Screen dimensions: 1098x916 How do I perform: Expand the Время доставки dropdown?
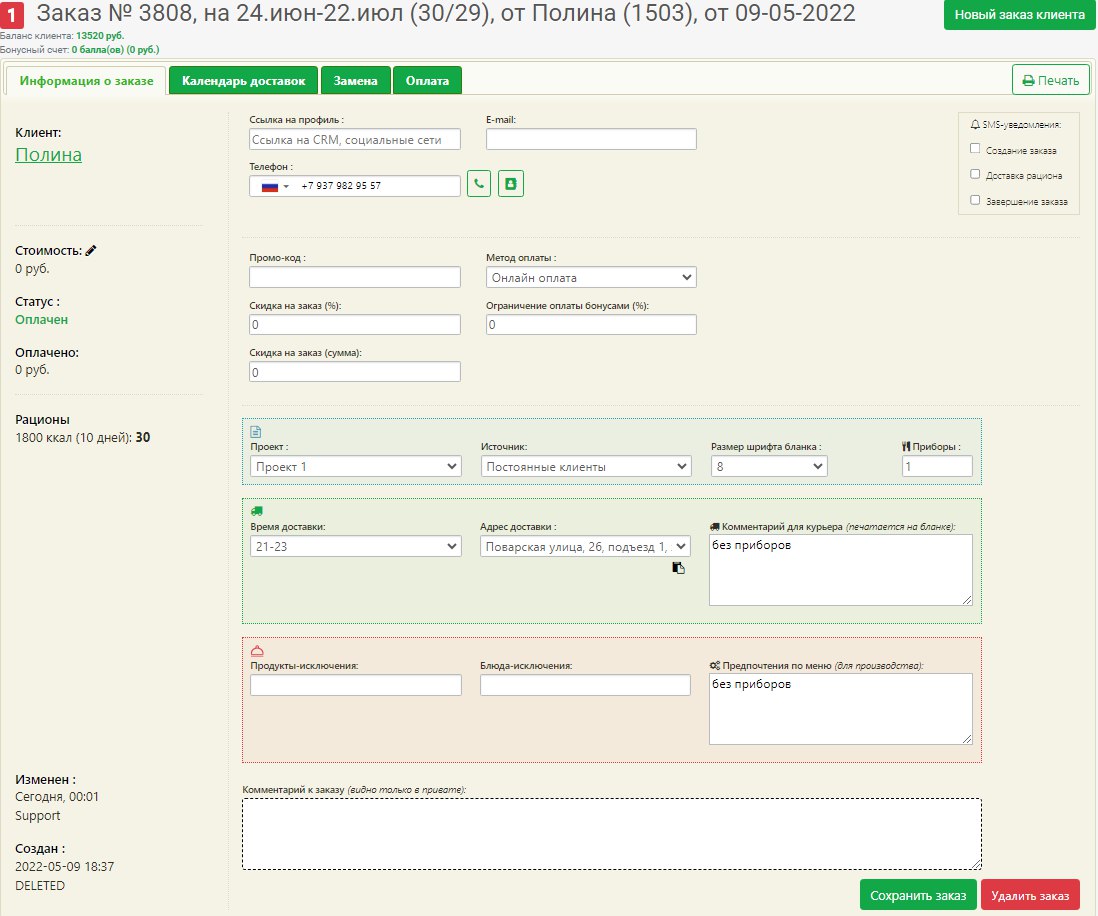click(x=355, y=546)
